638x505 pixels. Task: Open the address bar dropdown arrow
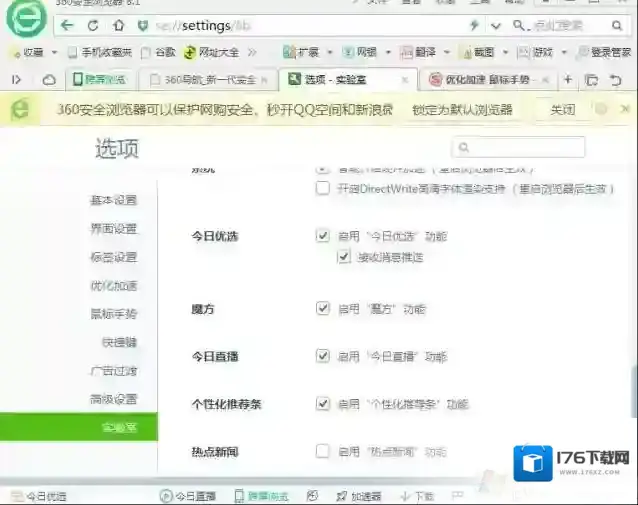click(495, 26)
